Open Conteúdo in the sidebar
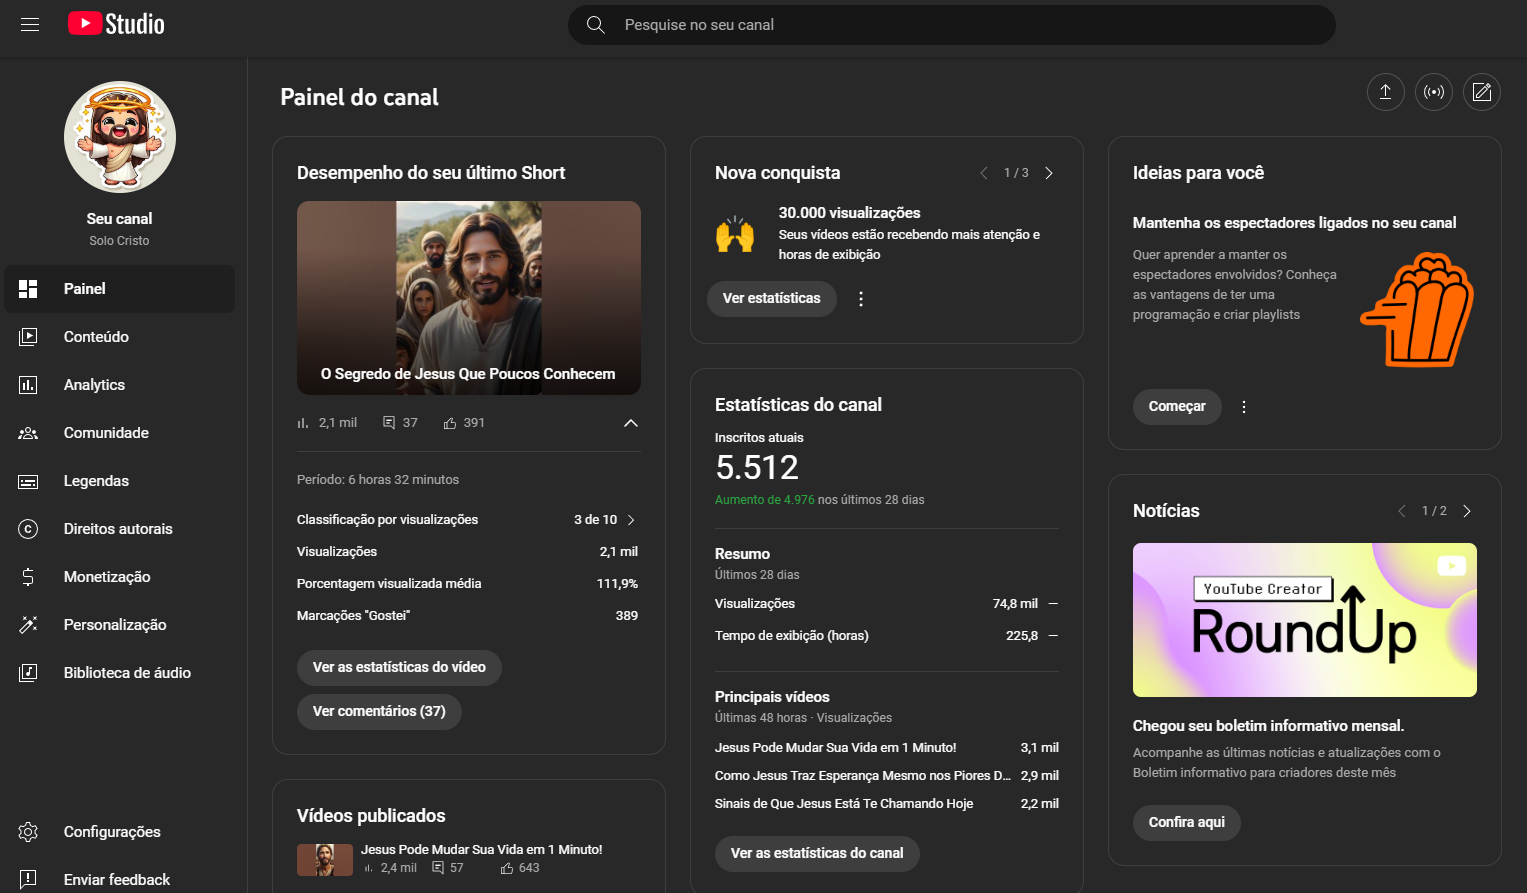 120,337
